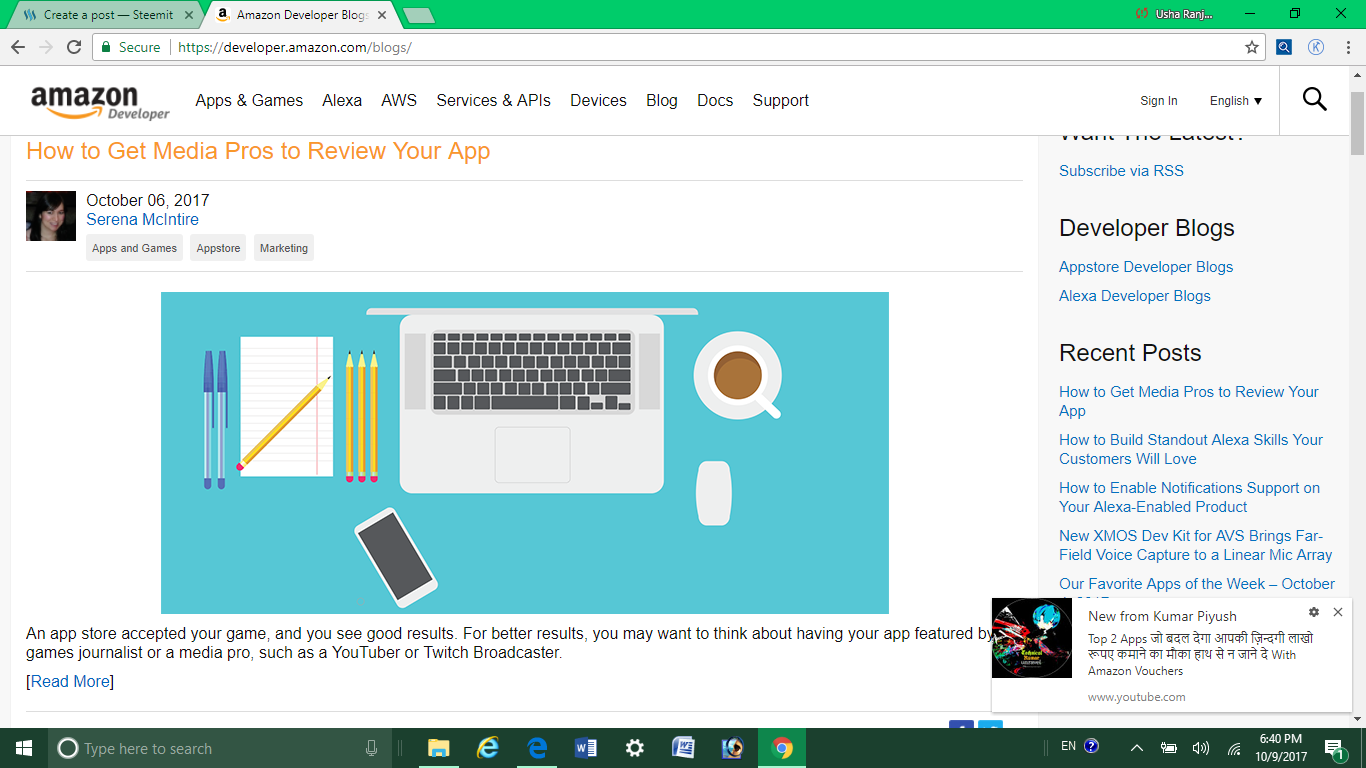The image size is (1366, 768).
Task: Open the Action Center notifications icon
Action: tap(1334, 749)
